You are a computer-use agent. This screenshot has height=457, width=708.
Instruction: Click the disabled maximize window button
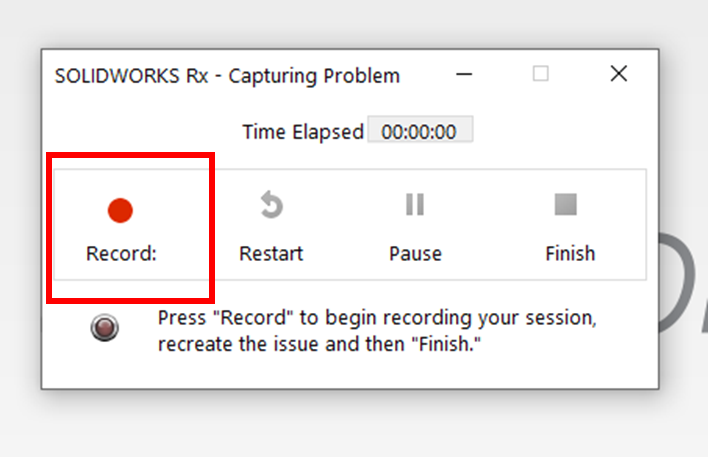pos(540,74)
